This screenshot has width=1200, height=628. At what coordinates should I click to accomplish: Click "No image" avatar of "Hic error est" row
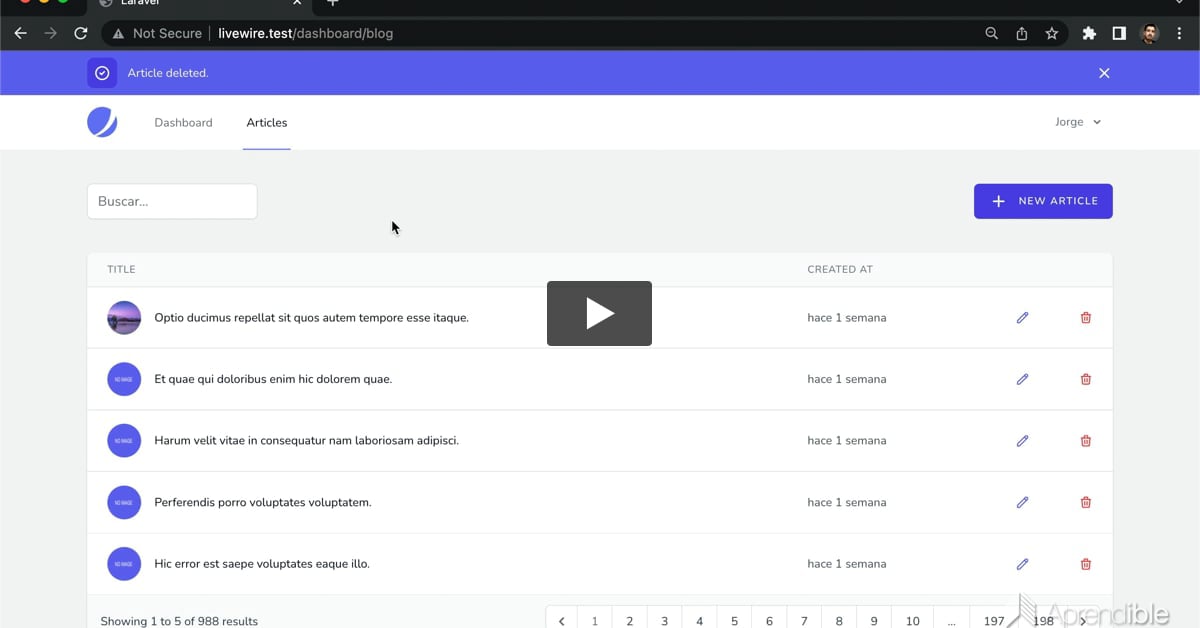pos(124,564)
